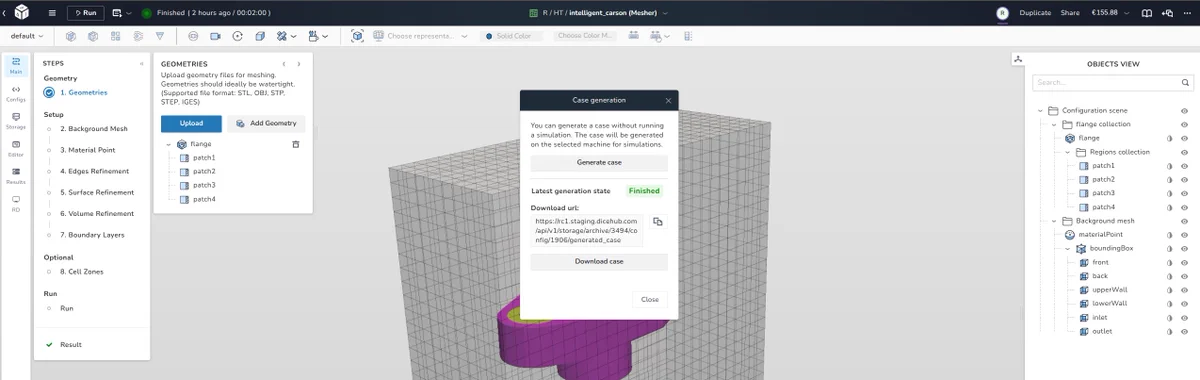Click the download URL text box
This screenshot has width=1200, height=380.
pyautogui.click(x=587, y=231)
